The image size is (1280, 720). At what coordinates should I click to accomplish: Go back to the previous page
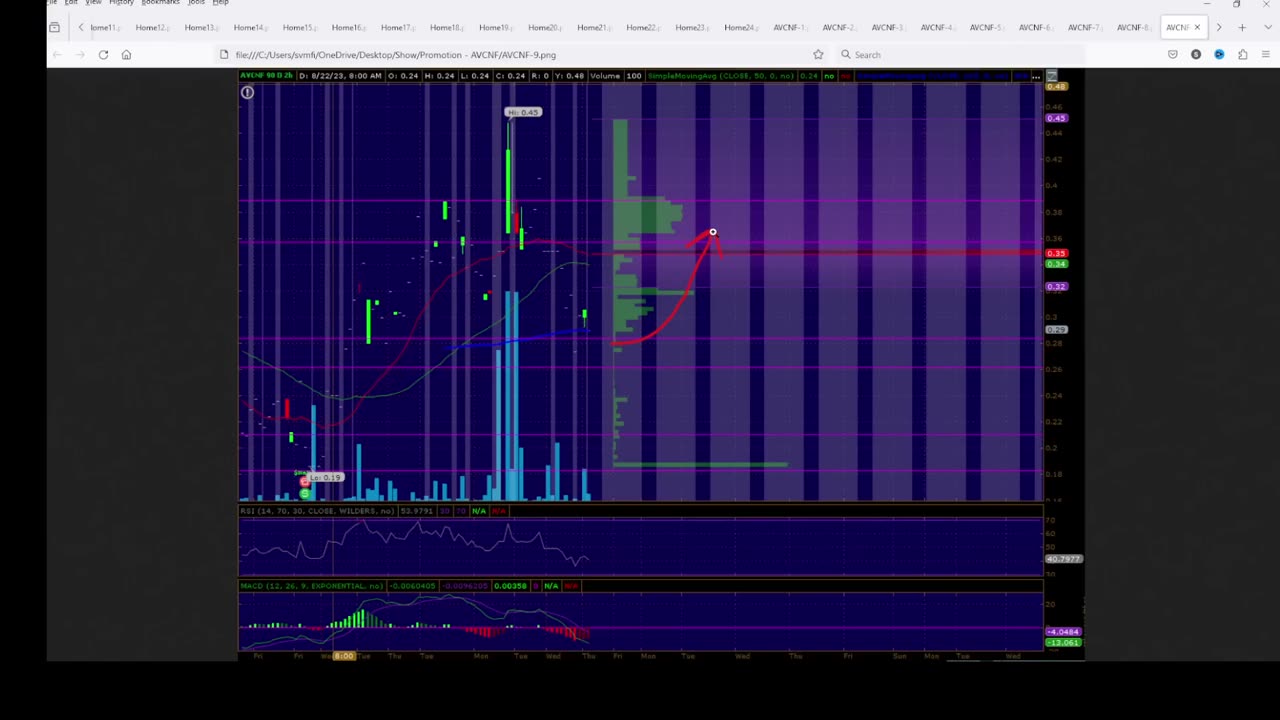(57, 55)
